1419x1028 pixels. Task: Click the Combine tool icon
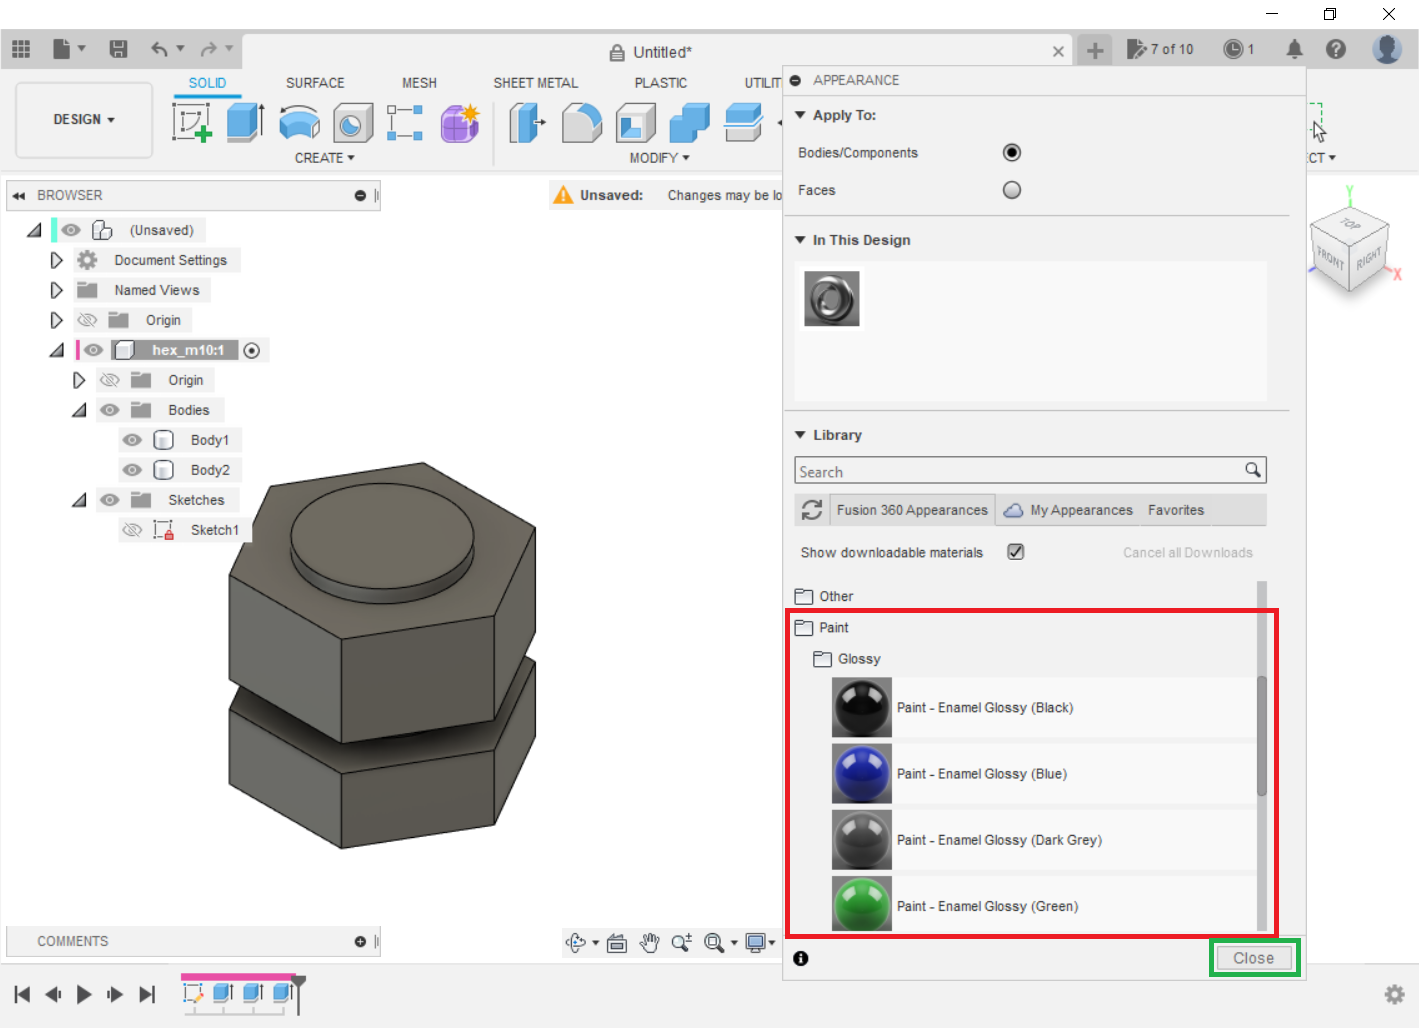coord(689,123)
